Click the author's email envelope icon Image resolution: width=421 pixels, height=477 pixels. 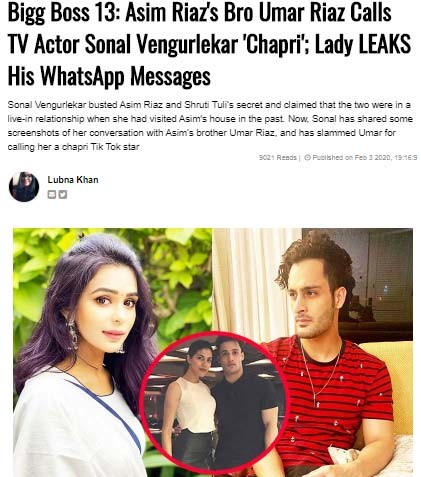(51, 194)
